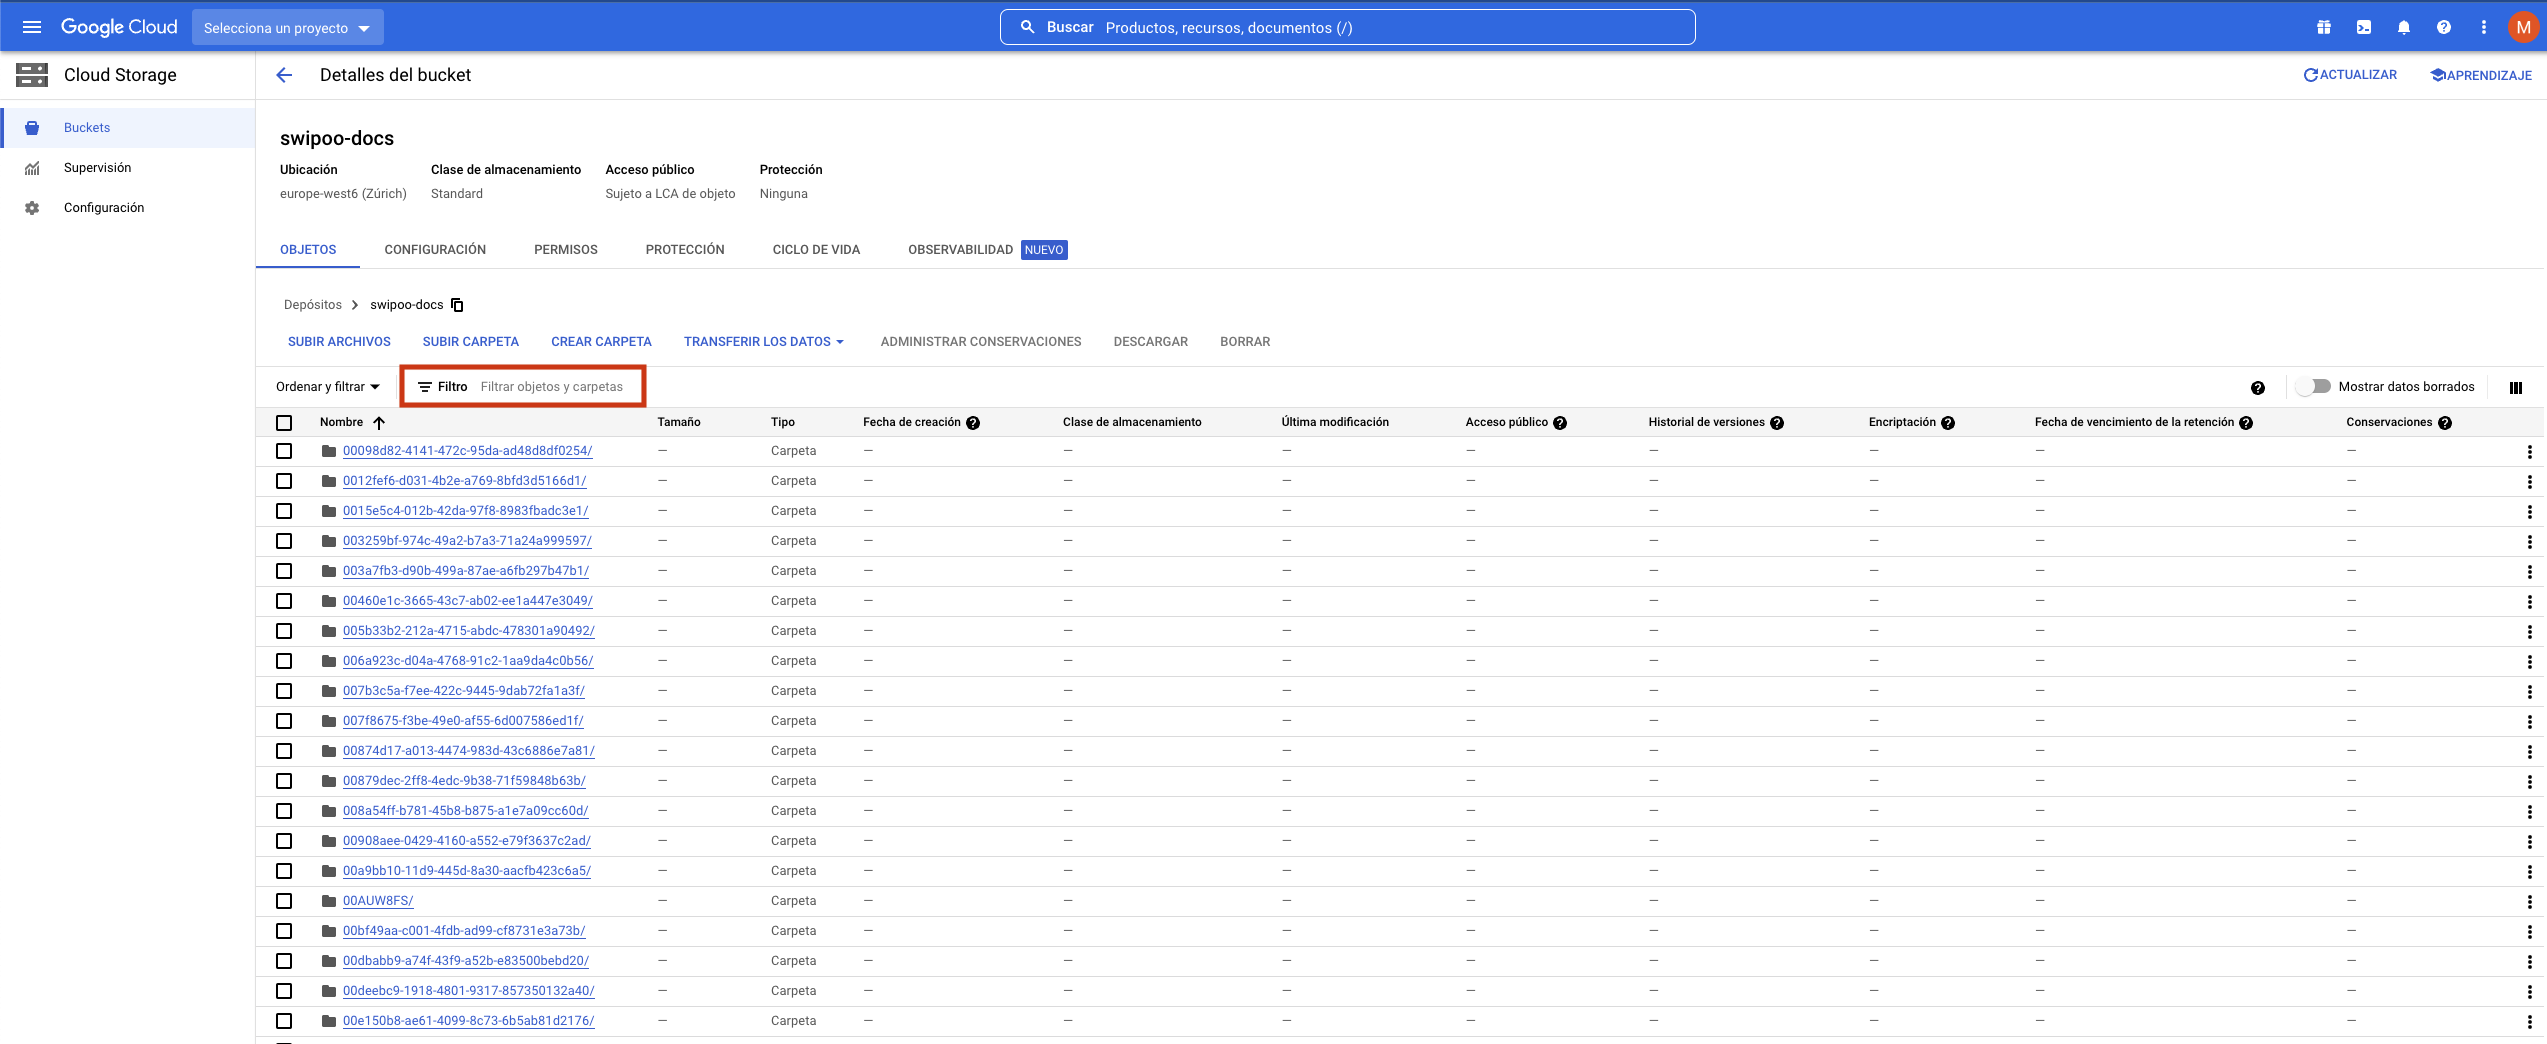The width and height of the screenshot is (2547, 1044).
Task: Switch to the Permisos tab
Action: [565, 250]
